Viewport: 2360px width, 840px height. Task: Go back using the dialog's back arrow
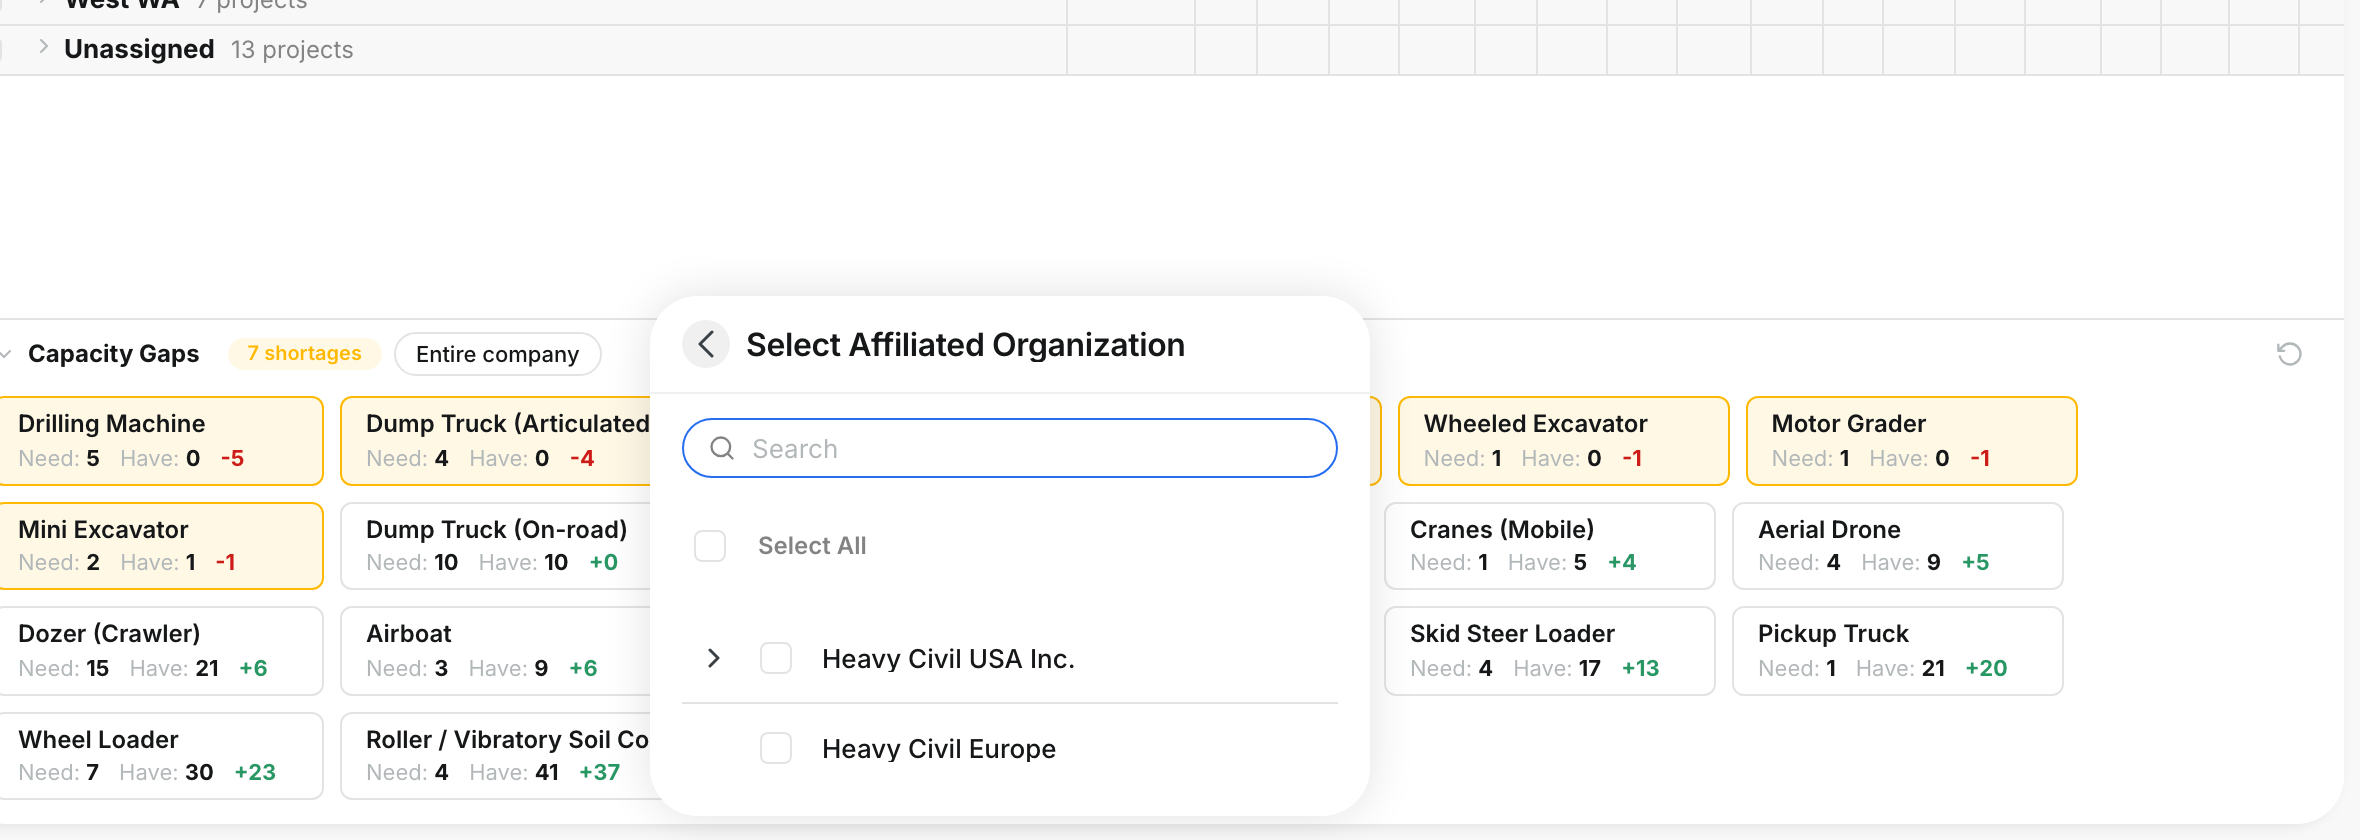pos(706,345)
